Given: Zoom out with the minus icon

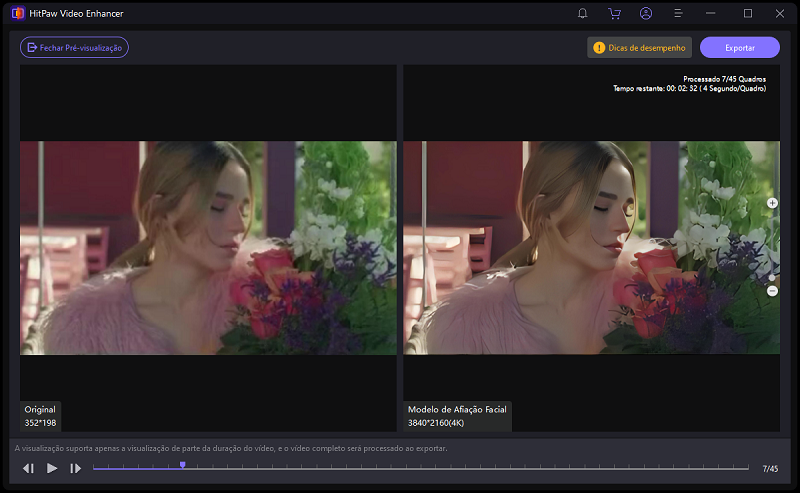Looking at the screenshot, I should point(772,291).
